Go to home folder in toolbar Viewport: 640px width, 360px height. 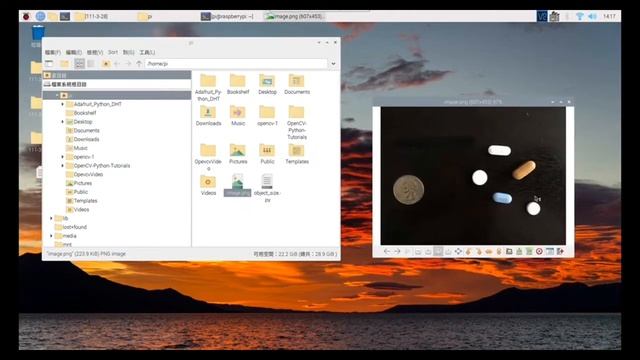click(106, 64)
